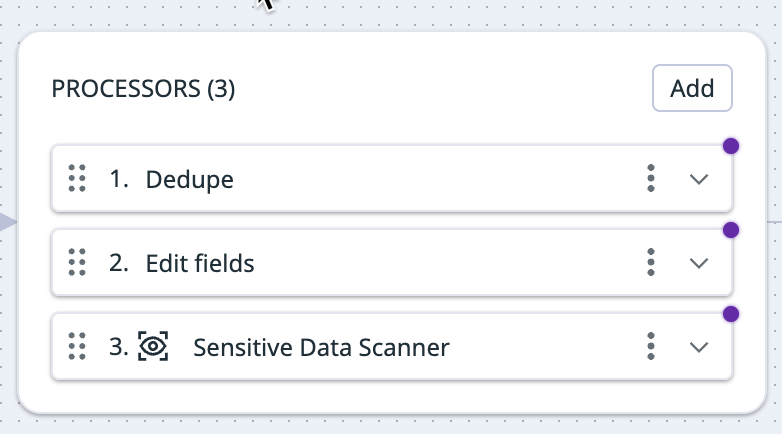
Task: Click the purple dot on Sensitive Data Scanner
Action: [731, 314]
